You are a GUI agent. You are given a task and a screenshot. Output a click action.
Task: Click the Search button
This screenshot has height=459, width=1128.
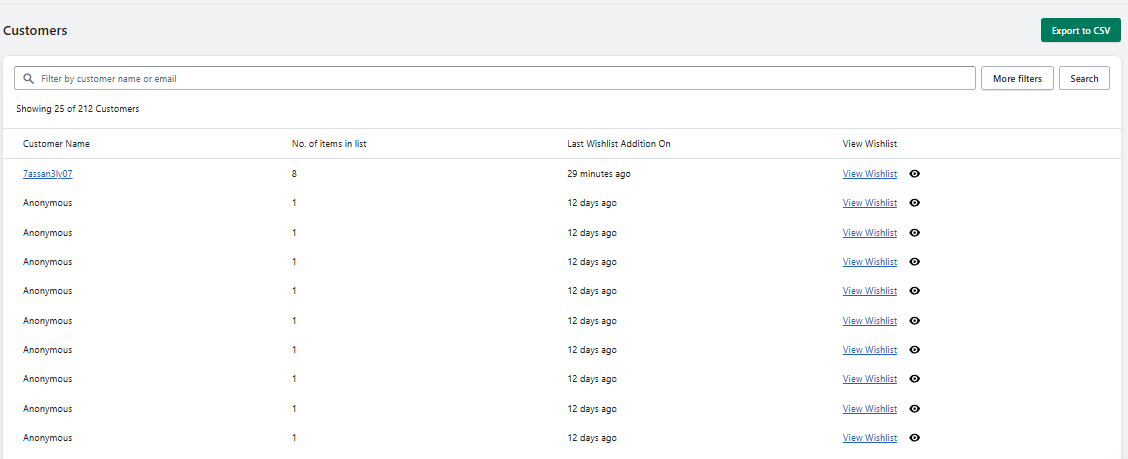click(1084, 78)
